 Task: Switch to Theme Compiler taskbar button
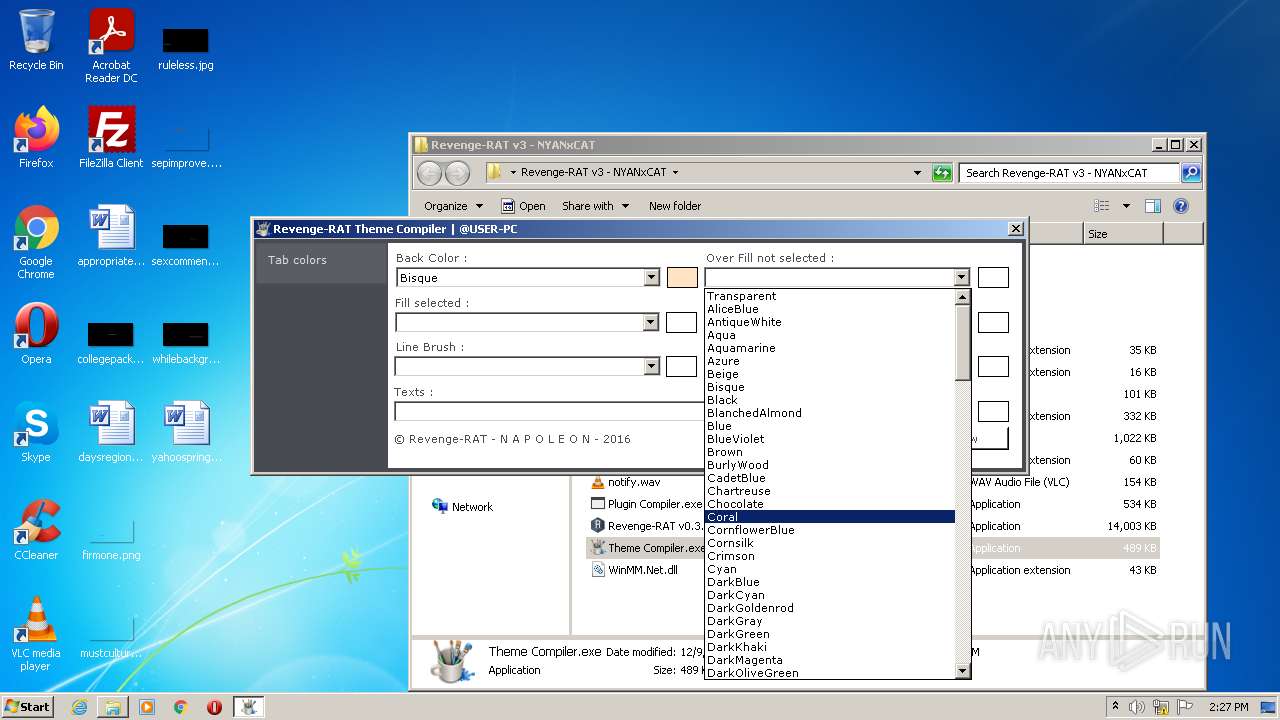coord(249,707)
